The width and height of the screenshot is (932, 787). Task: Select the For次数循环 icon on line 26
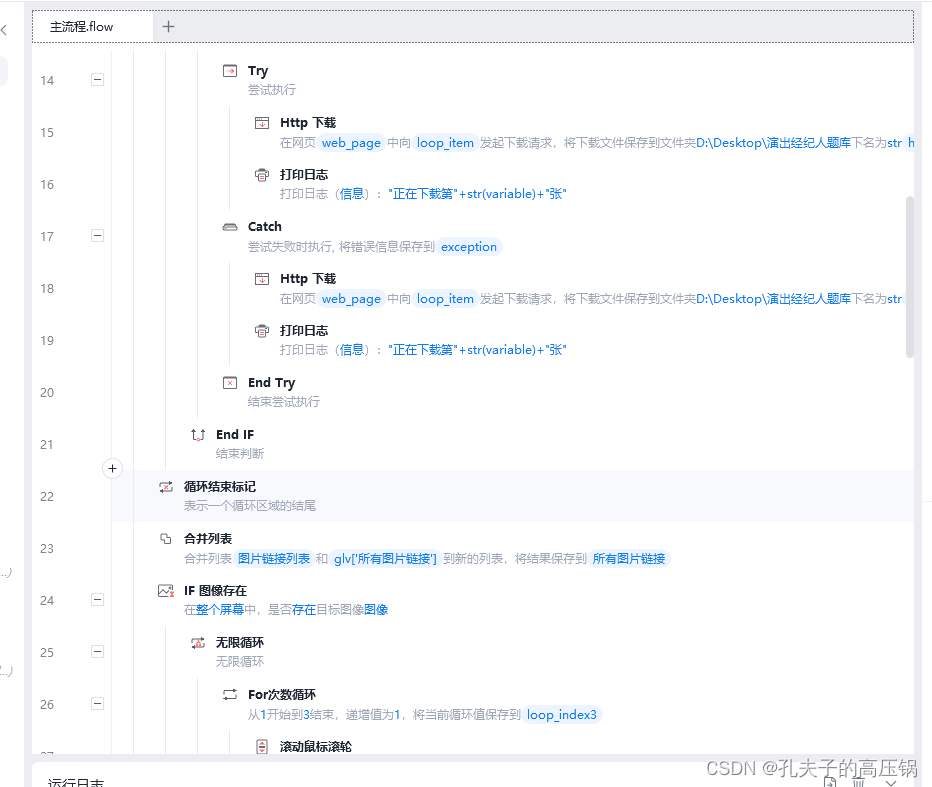point(230,694)
